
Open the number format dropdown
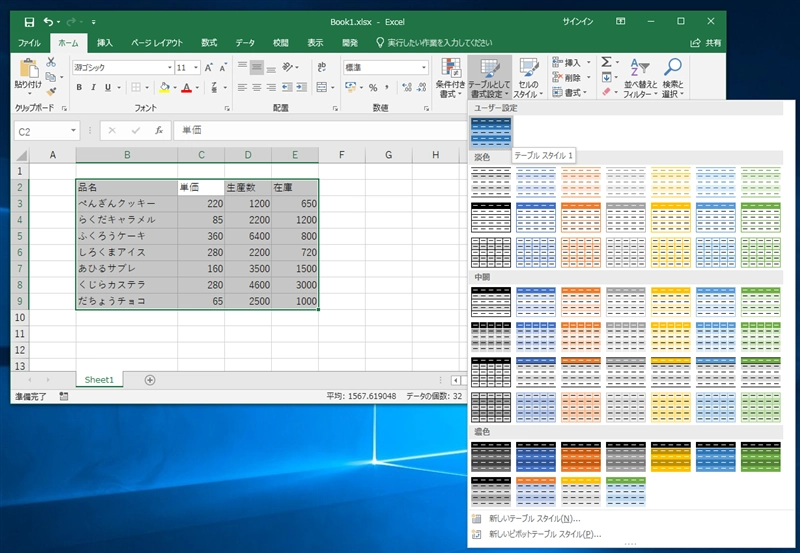point(423,67)
